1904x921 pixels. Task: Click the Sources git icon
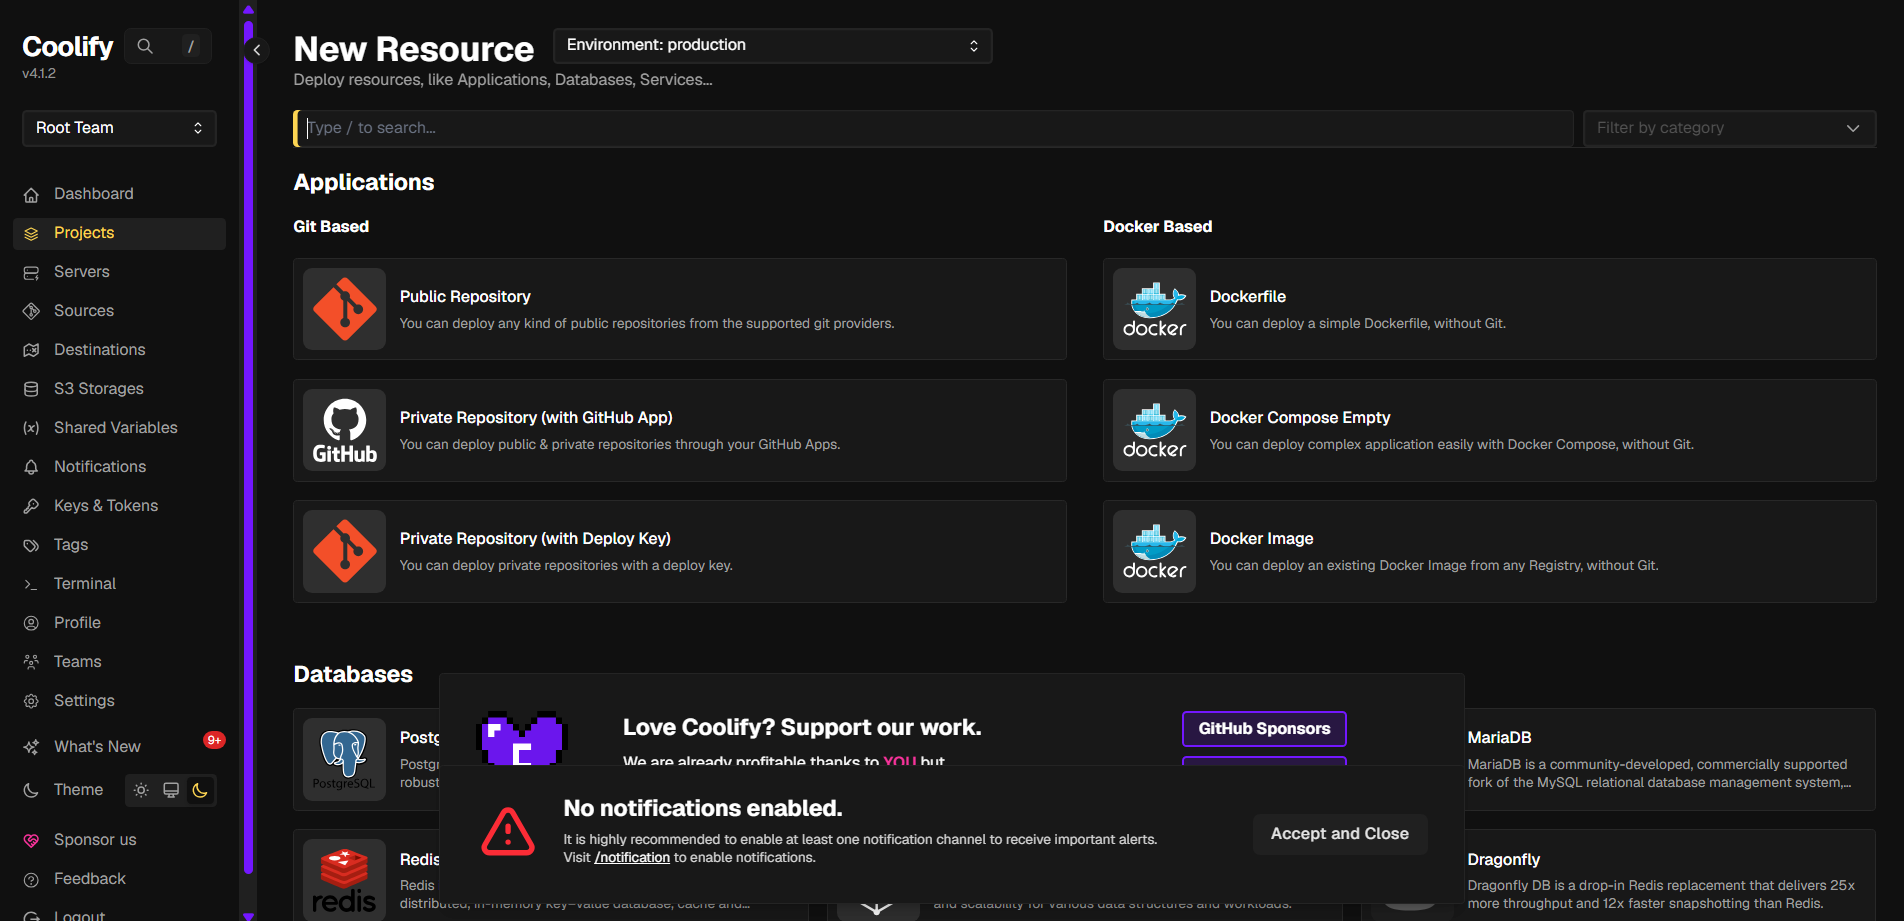click(x=31, y=311)
